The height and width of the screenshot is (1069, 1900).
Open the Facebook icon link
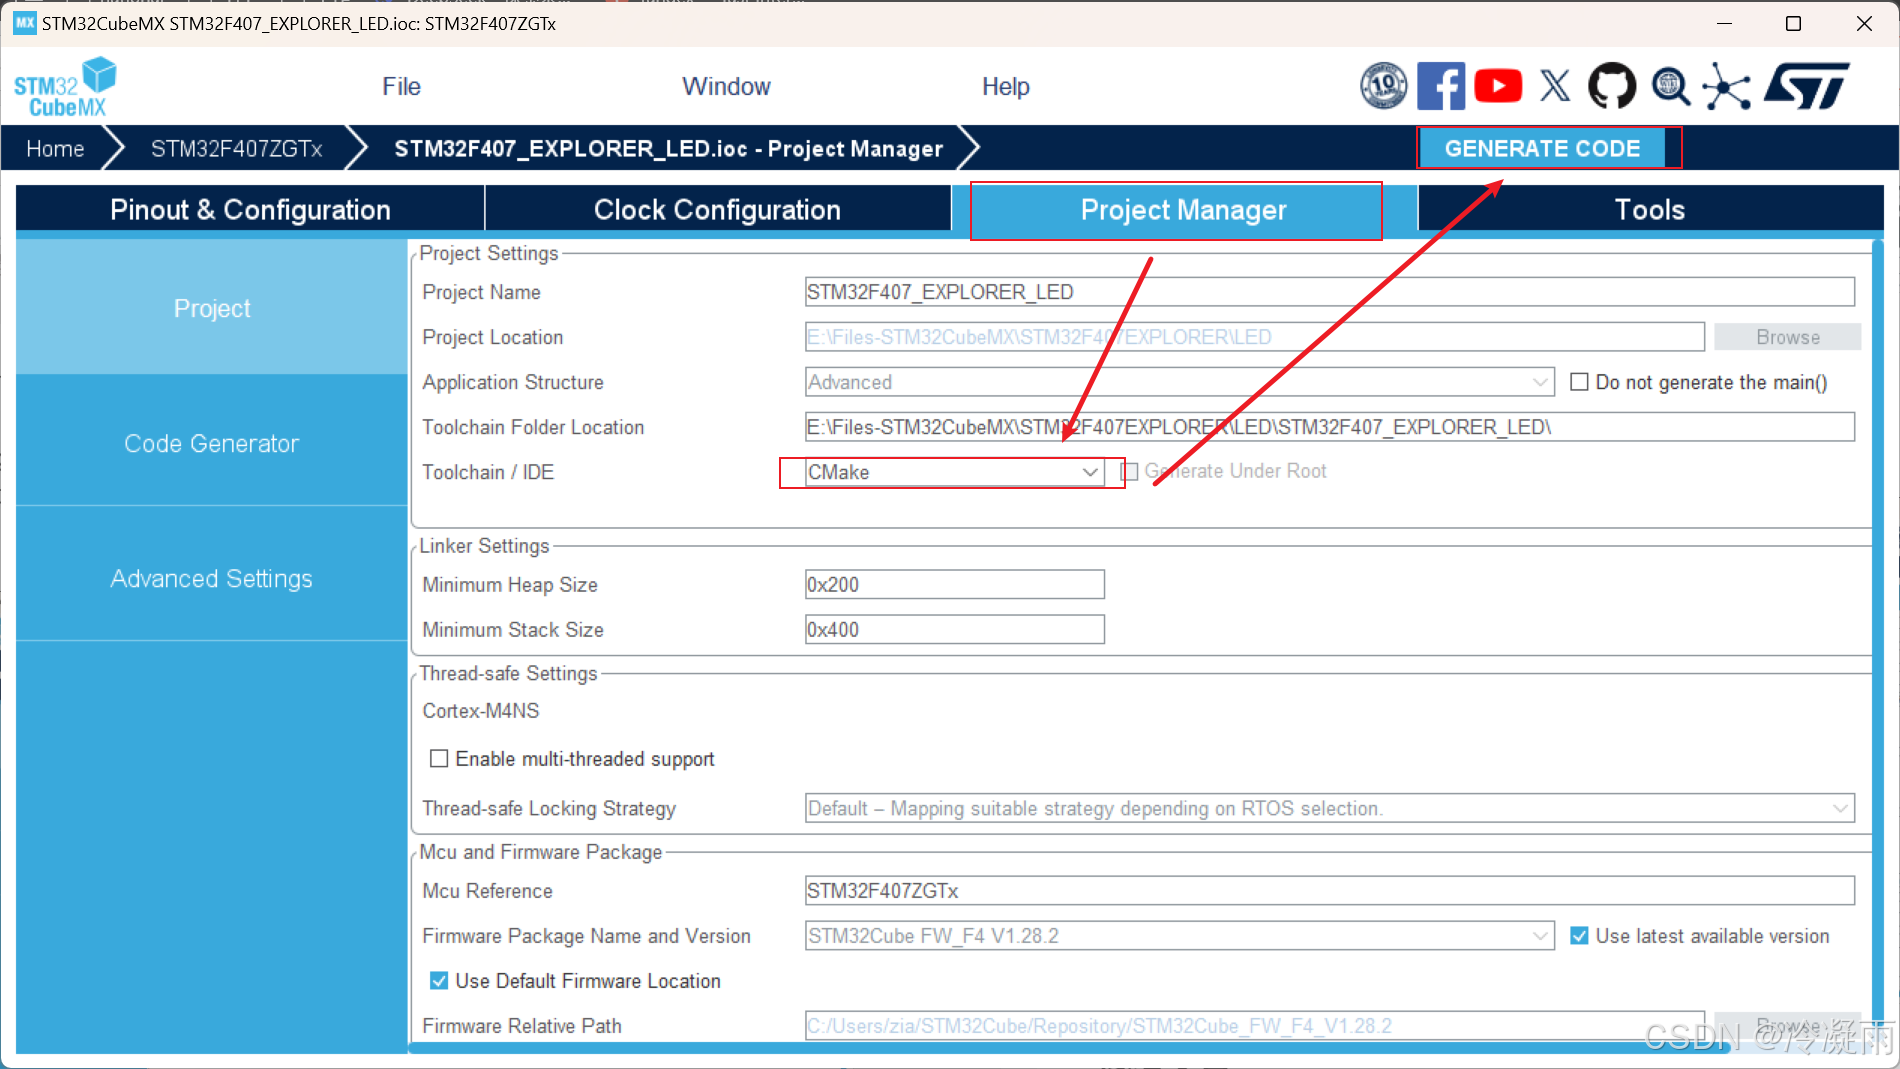tap(1441, 86)
